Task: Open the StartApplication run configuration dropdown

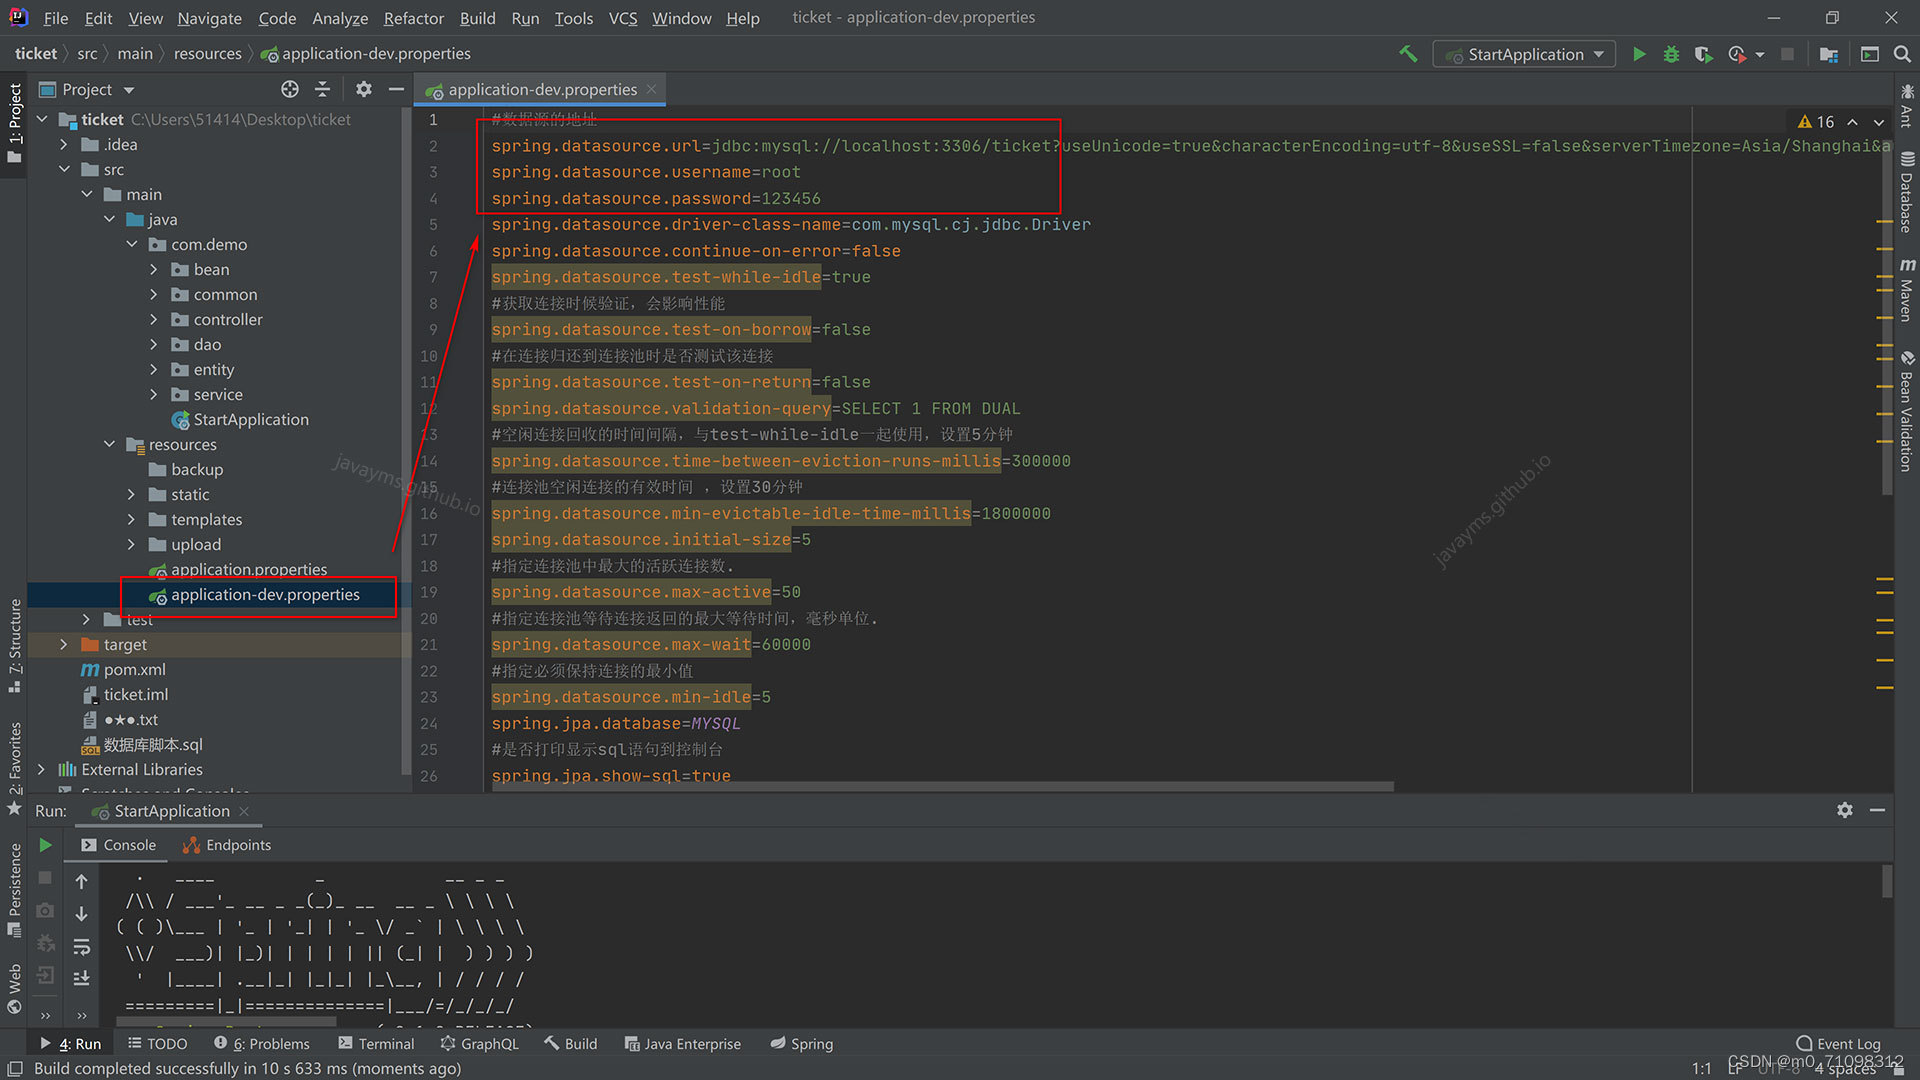Action: tap(1525, 54)
